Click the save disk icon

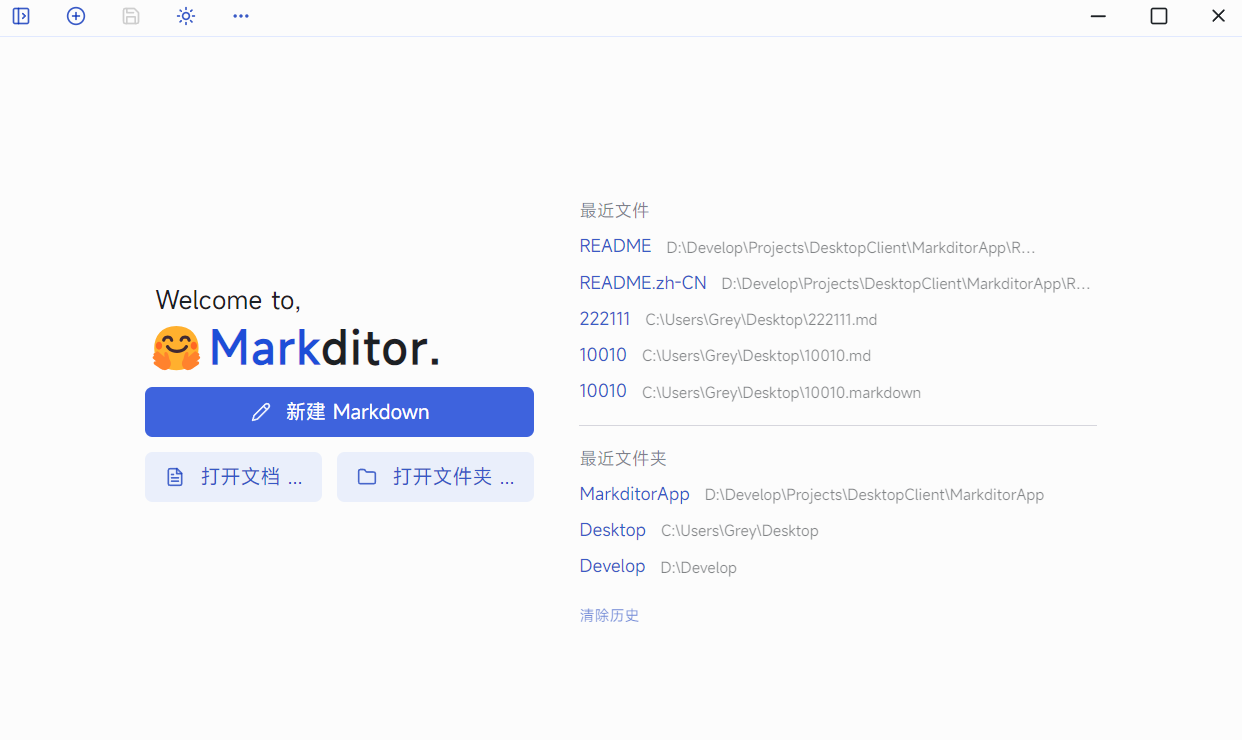(131, 16)
